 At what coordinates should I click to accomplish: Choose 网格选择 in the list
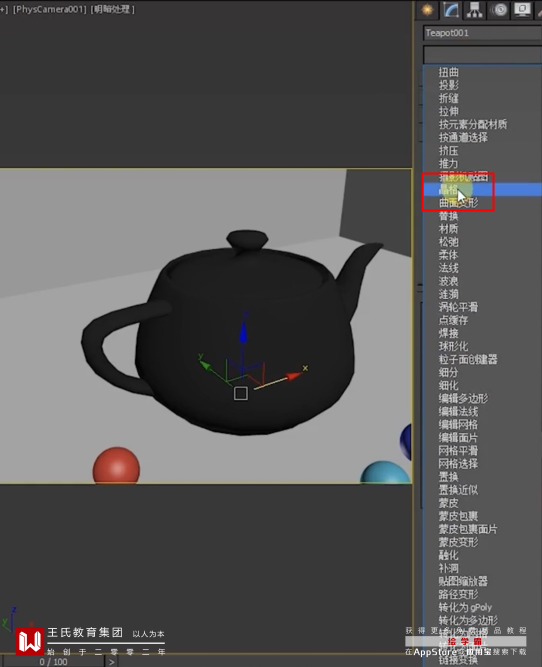coord(458,464)
